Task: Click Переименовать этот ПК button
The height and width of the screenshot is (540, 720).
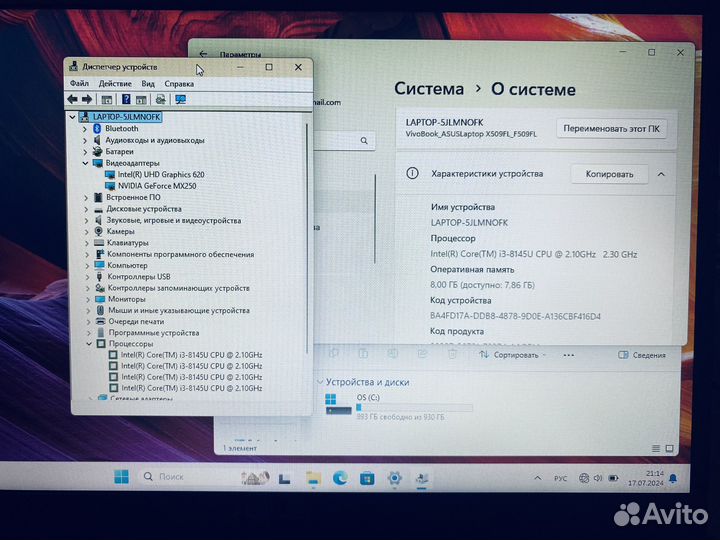Action: pos(611,129)
